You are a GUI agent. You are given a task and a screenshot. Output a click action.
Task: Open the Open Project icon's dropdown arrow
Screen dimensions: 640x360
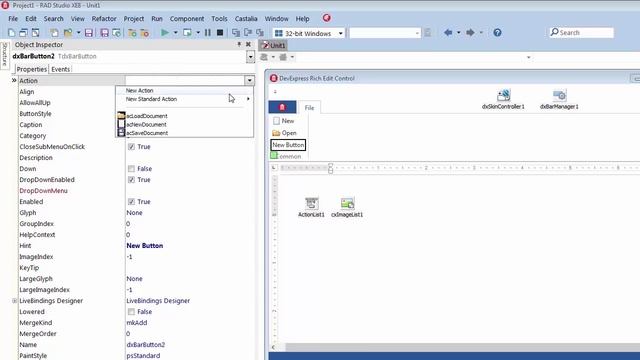tap(78, 33)
